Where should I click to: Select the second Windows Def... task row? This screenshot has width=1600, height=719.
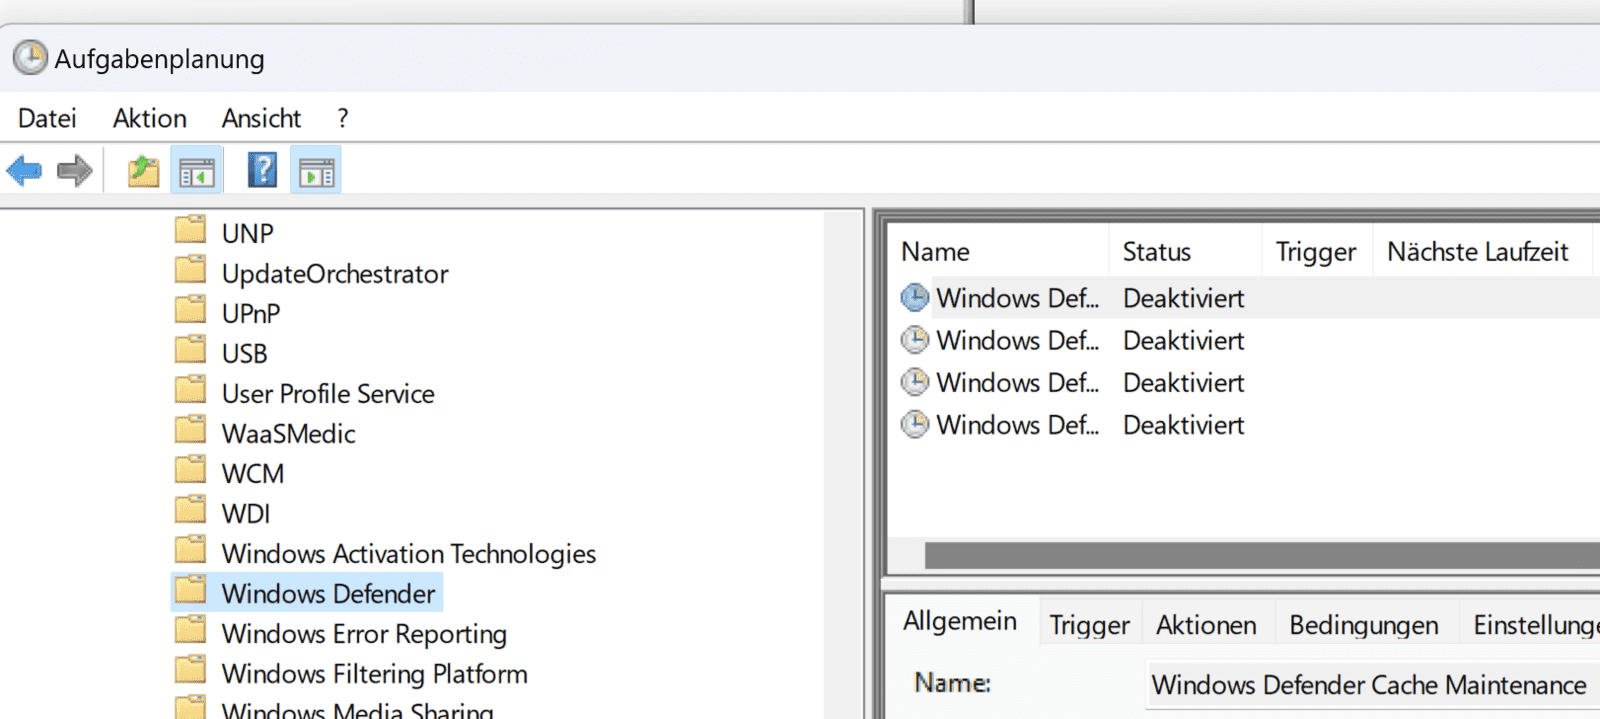pyautogui.click(x=1244, y=340)
